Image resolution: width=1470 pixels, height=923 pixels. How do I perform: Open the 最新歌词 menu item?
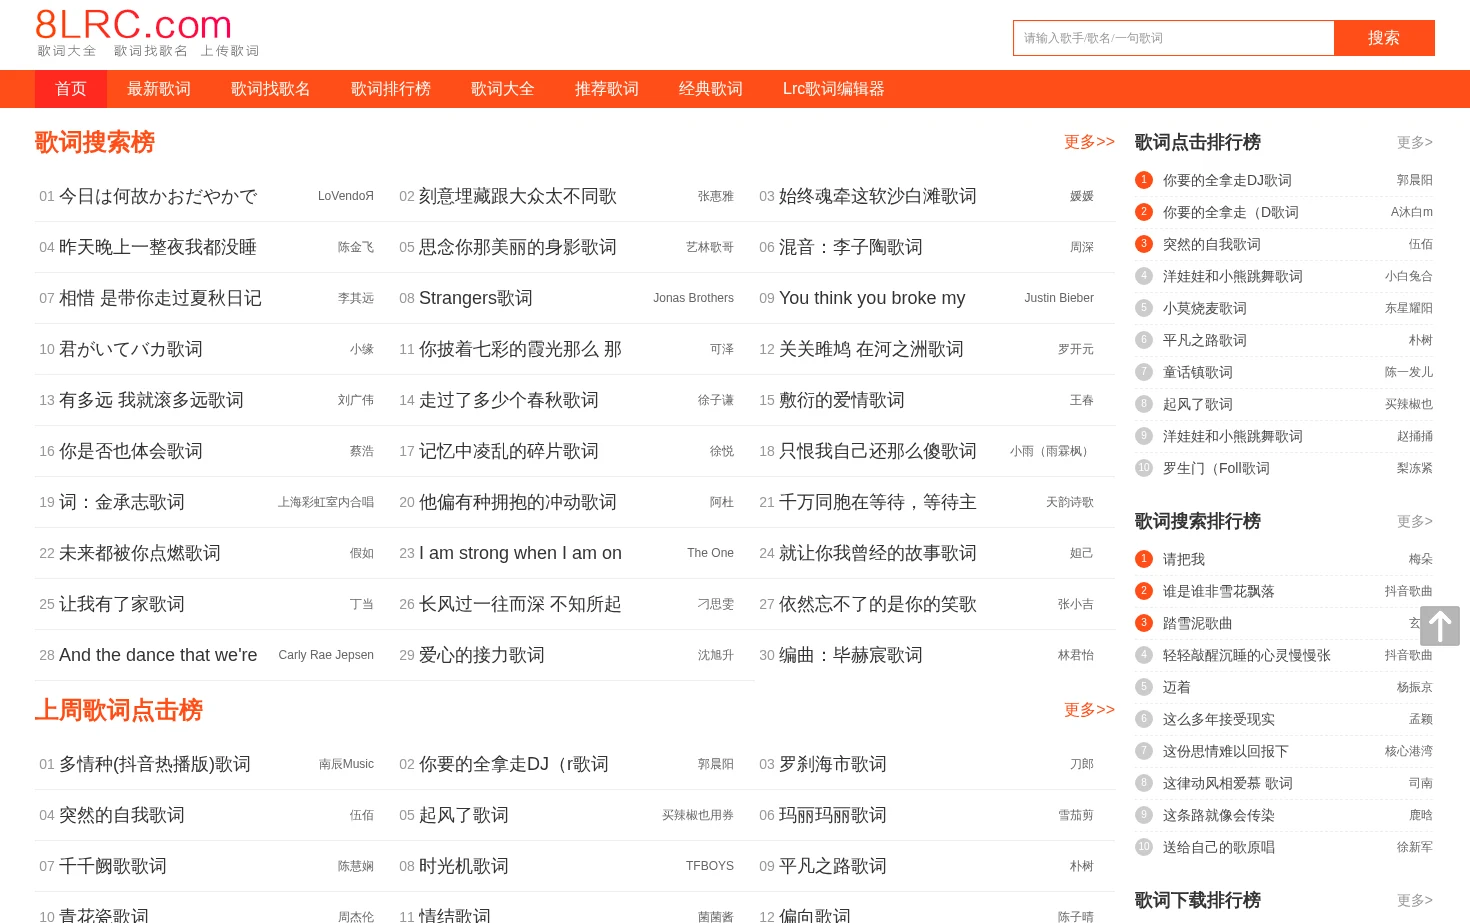(x=159, y=89)
